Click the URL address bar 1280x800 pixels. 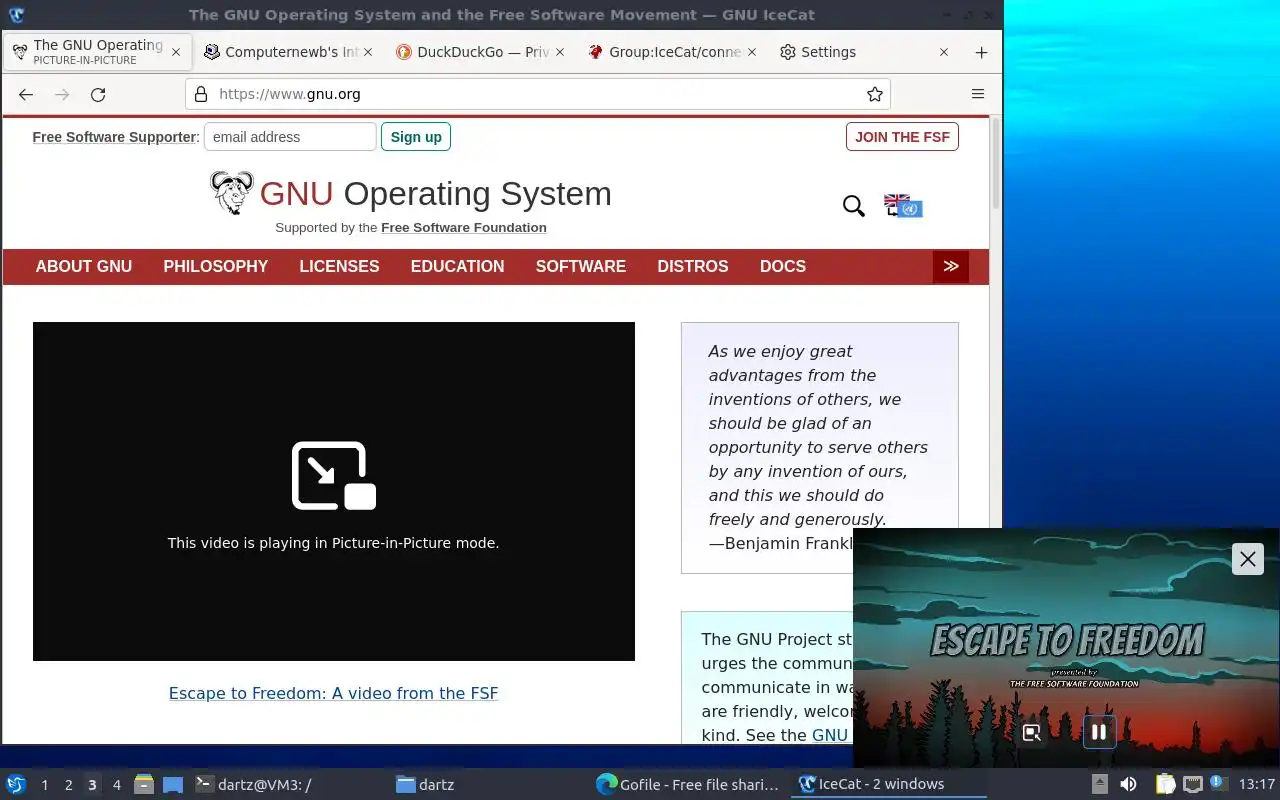tap(537, 94)
